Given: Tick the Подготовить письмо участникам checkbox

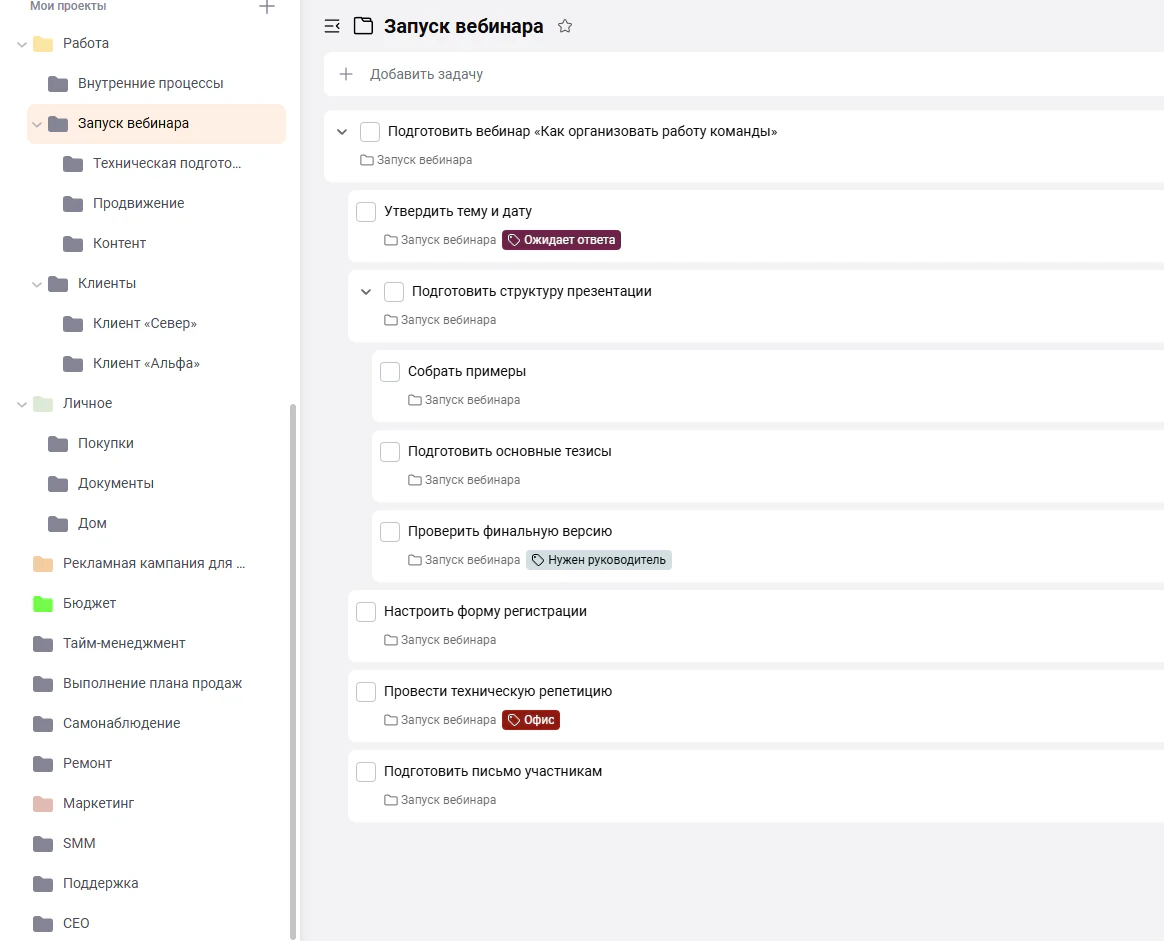Looking at the screenshot, I should point(366,772).
